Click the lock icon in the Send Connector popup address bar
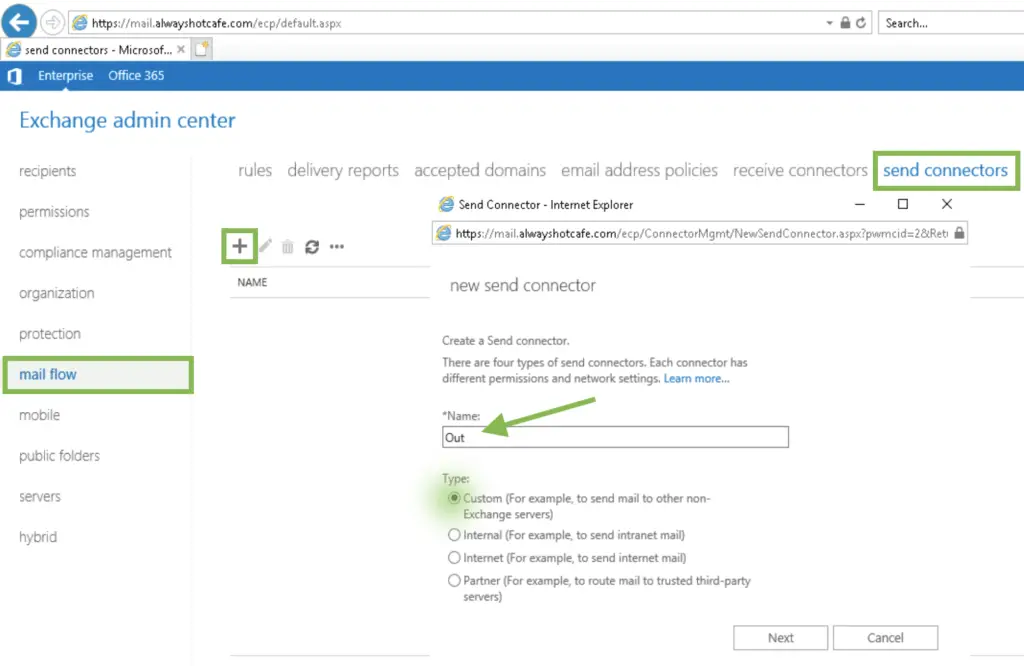The width and height of the screenshot is (1024, 666). tap(959, 233)
